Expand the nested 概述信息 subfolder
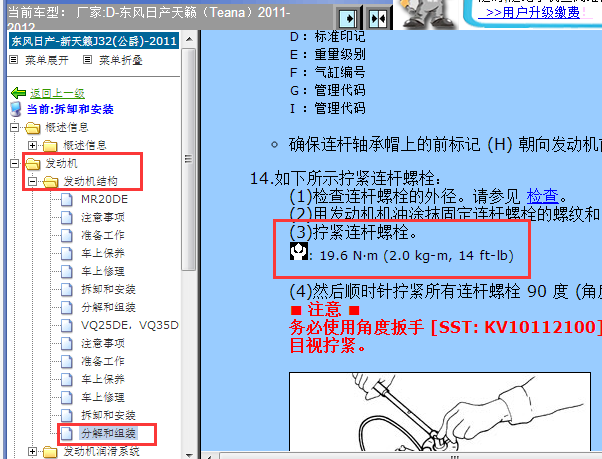Image resolution: width=602 pixels, height=459 pixels. (x=33, y=145)
